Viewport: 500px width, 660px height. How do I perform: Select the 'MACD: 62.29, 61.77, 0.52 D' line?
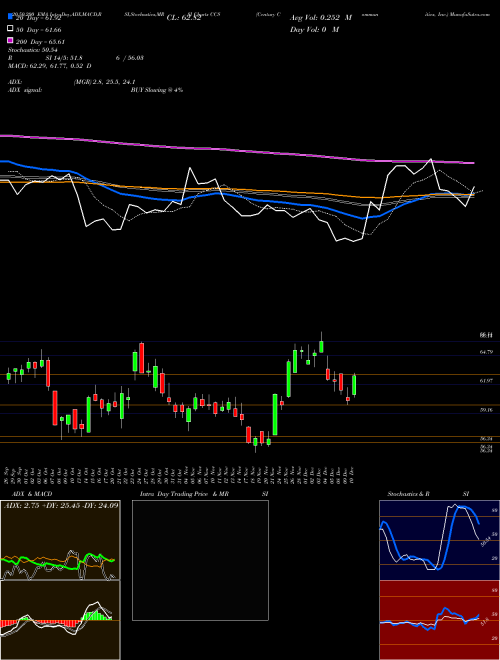click(x=50, y=66)
